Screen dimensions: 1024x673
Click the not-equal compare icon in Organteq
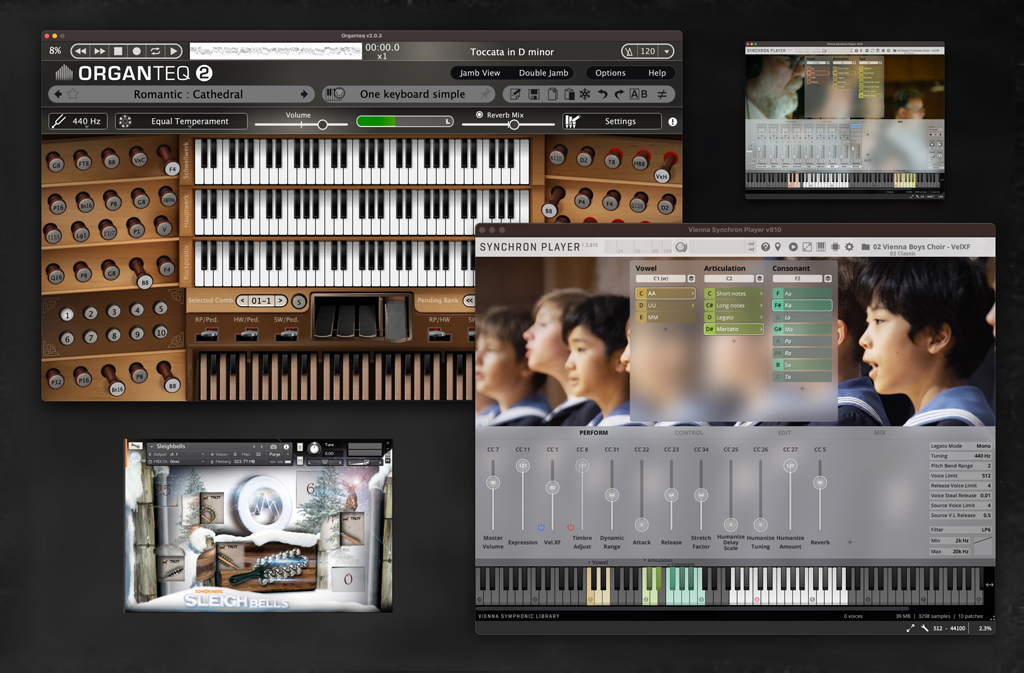(x=662, y=94)
